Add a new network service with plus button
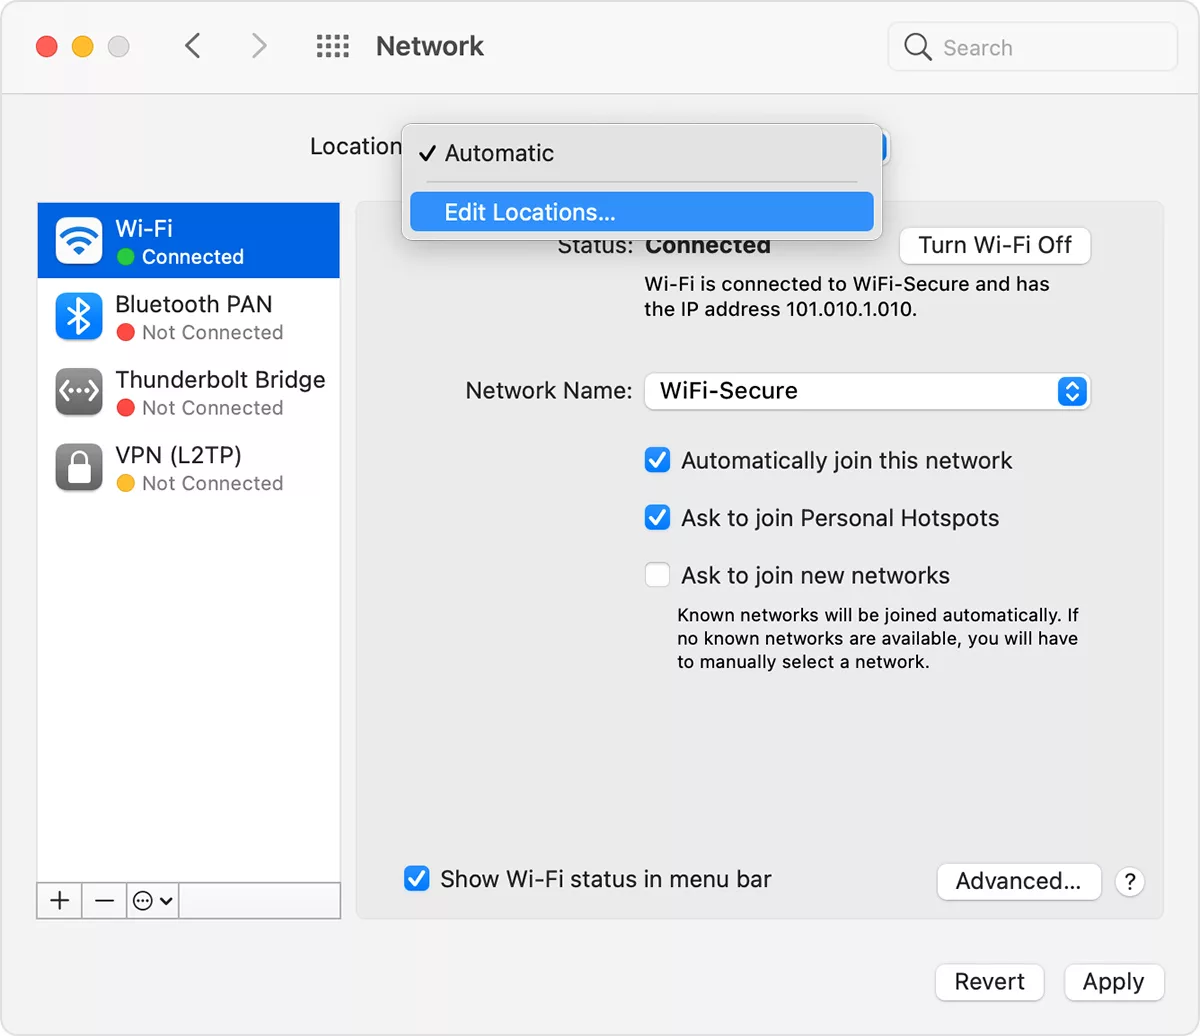The height and width of the screenshot is (1036, 1200). pyautogui.click(x=58, y=900)
